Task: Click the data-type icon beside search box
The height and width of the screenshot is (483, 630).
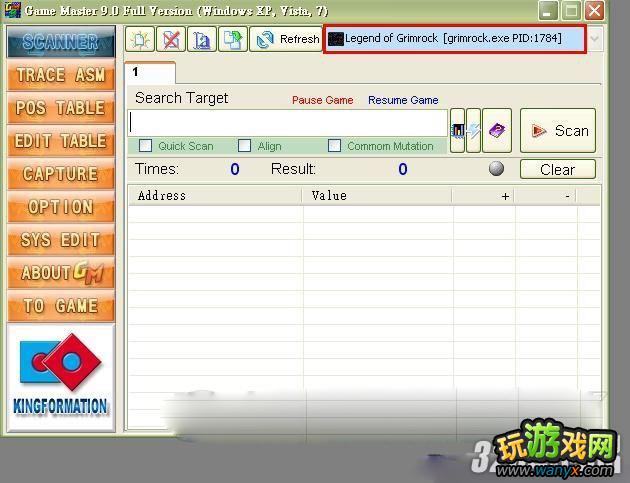Action: coord(457,130)
